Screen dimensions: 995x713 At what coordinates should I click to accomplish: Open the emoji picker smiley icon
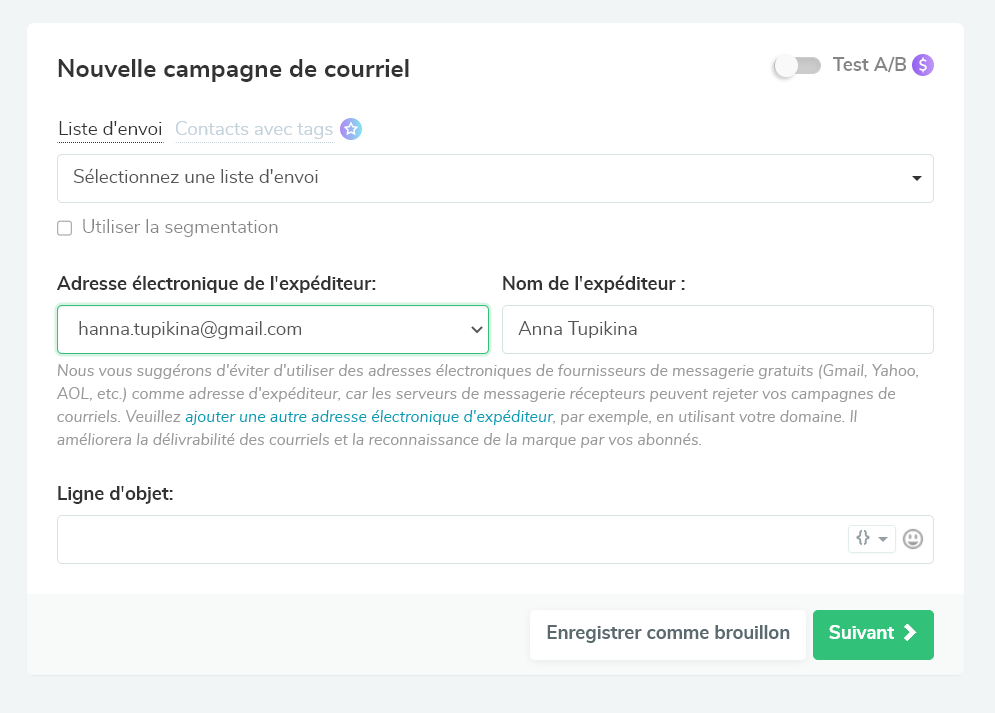(913, 539)
